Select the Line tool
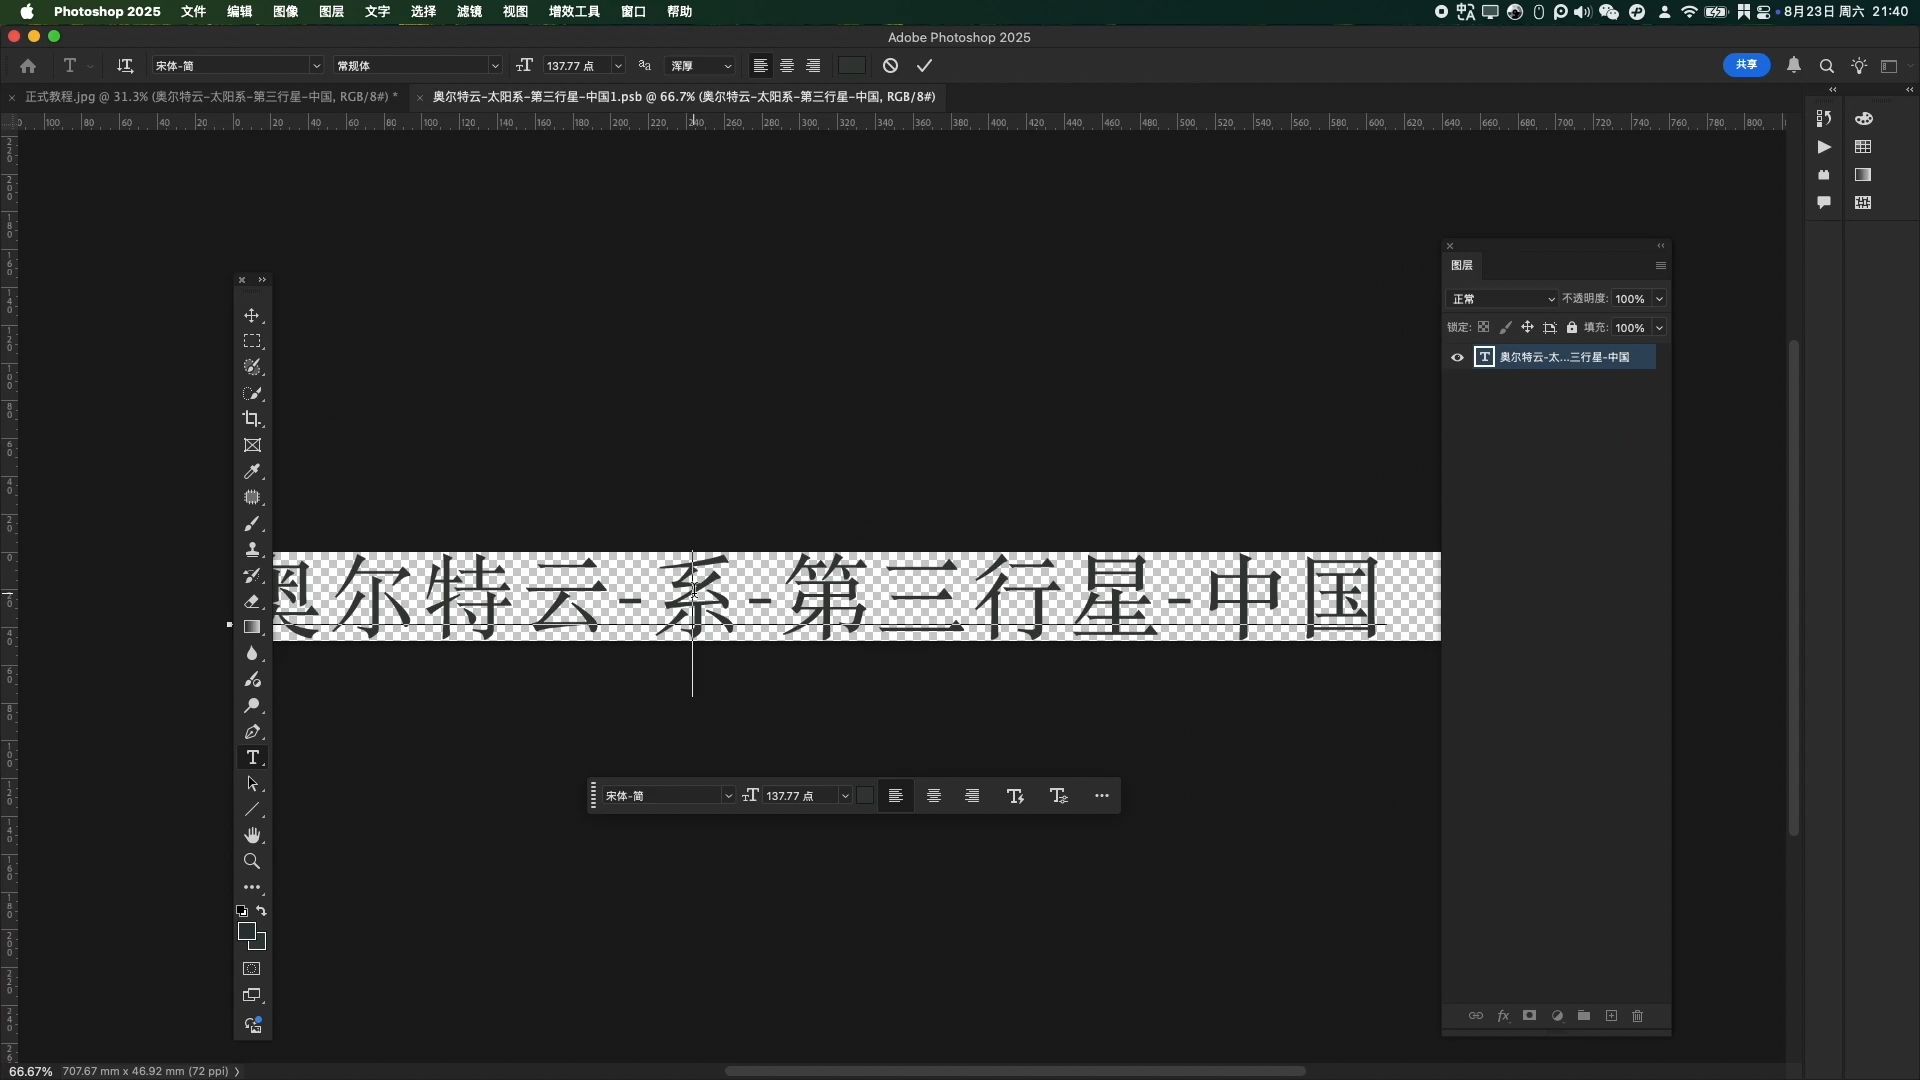 click(252, 810)
